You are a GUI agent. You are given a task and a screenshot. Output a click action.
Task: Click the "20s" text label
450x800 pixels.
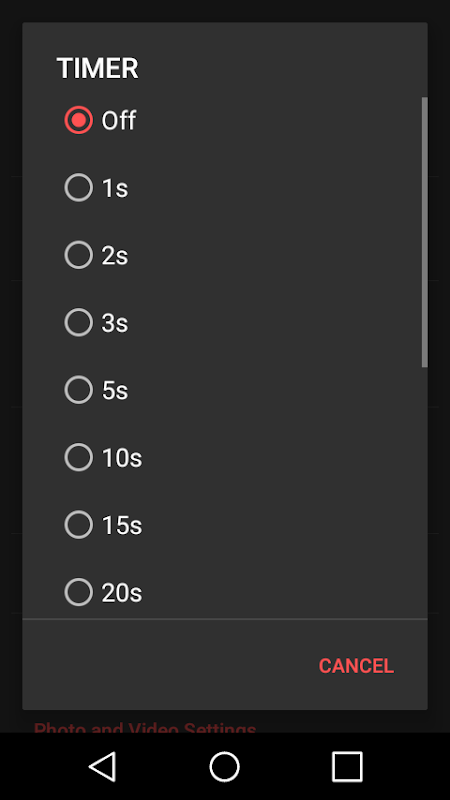(122, 592)
